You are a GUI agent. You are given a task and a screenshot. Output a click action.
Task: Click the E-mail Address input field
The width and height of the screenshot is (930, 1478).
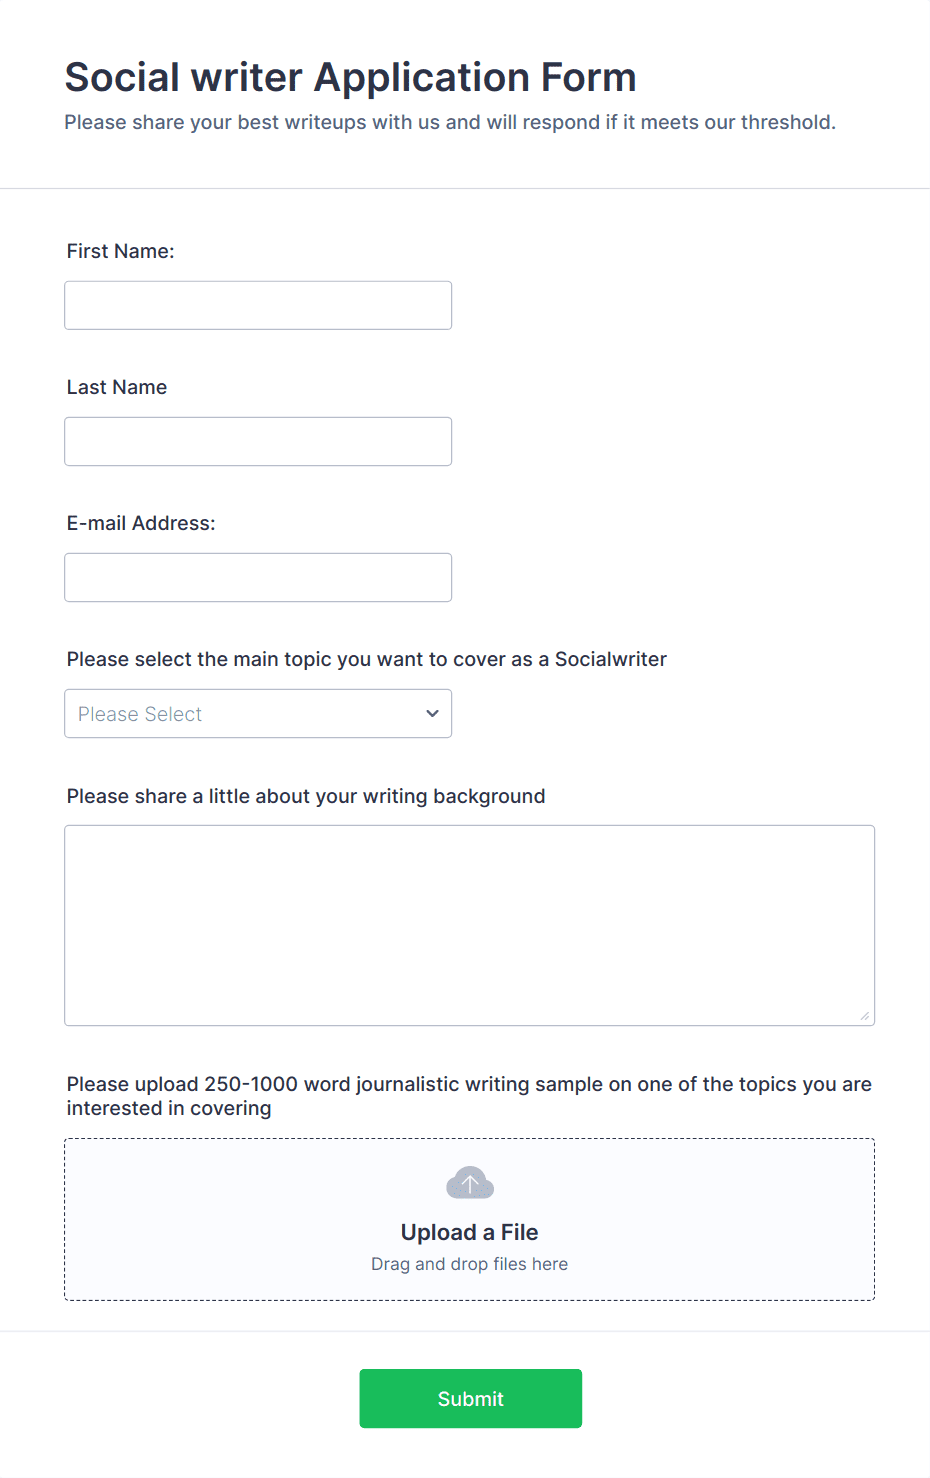258,577
